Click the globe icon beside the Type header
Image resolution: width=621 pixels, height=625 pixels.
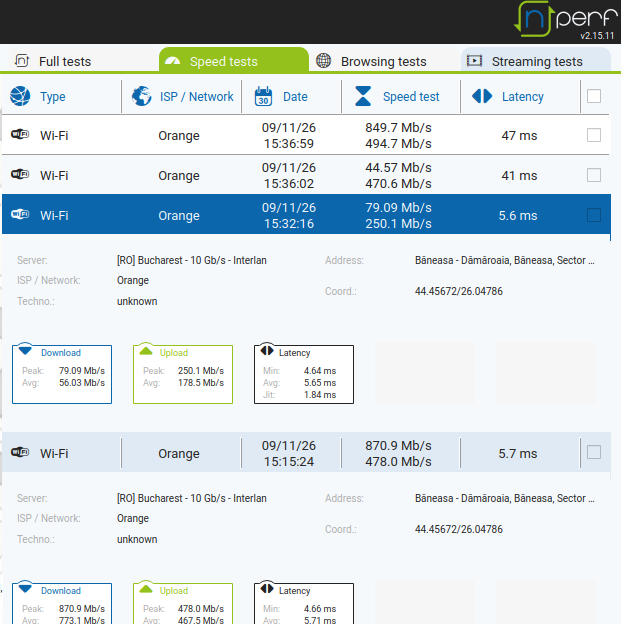tap(20, 96)
